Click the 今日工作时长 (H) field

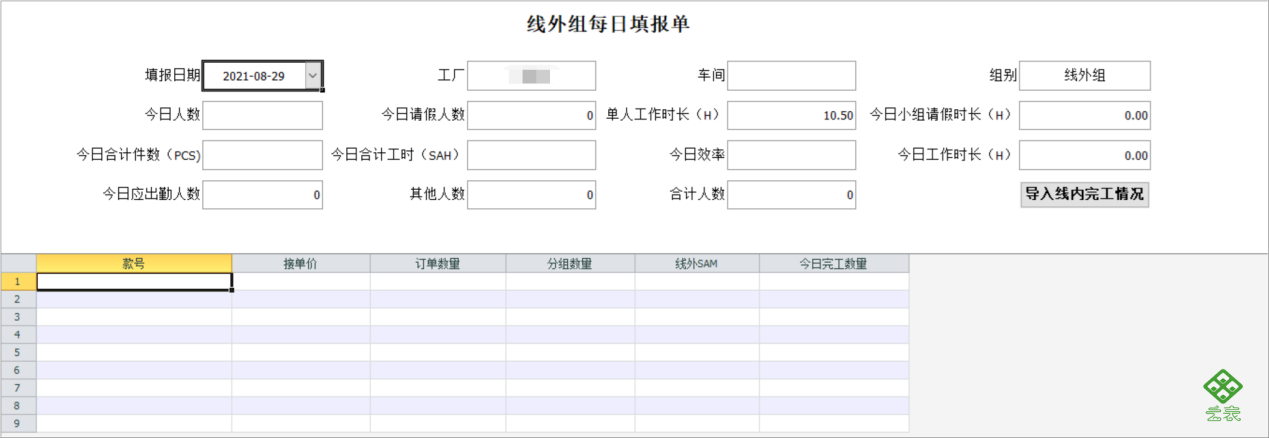tap(1084, 155)
